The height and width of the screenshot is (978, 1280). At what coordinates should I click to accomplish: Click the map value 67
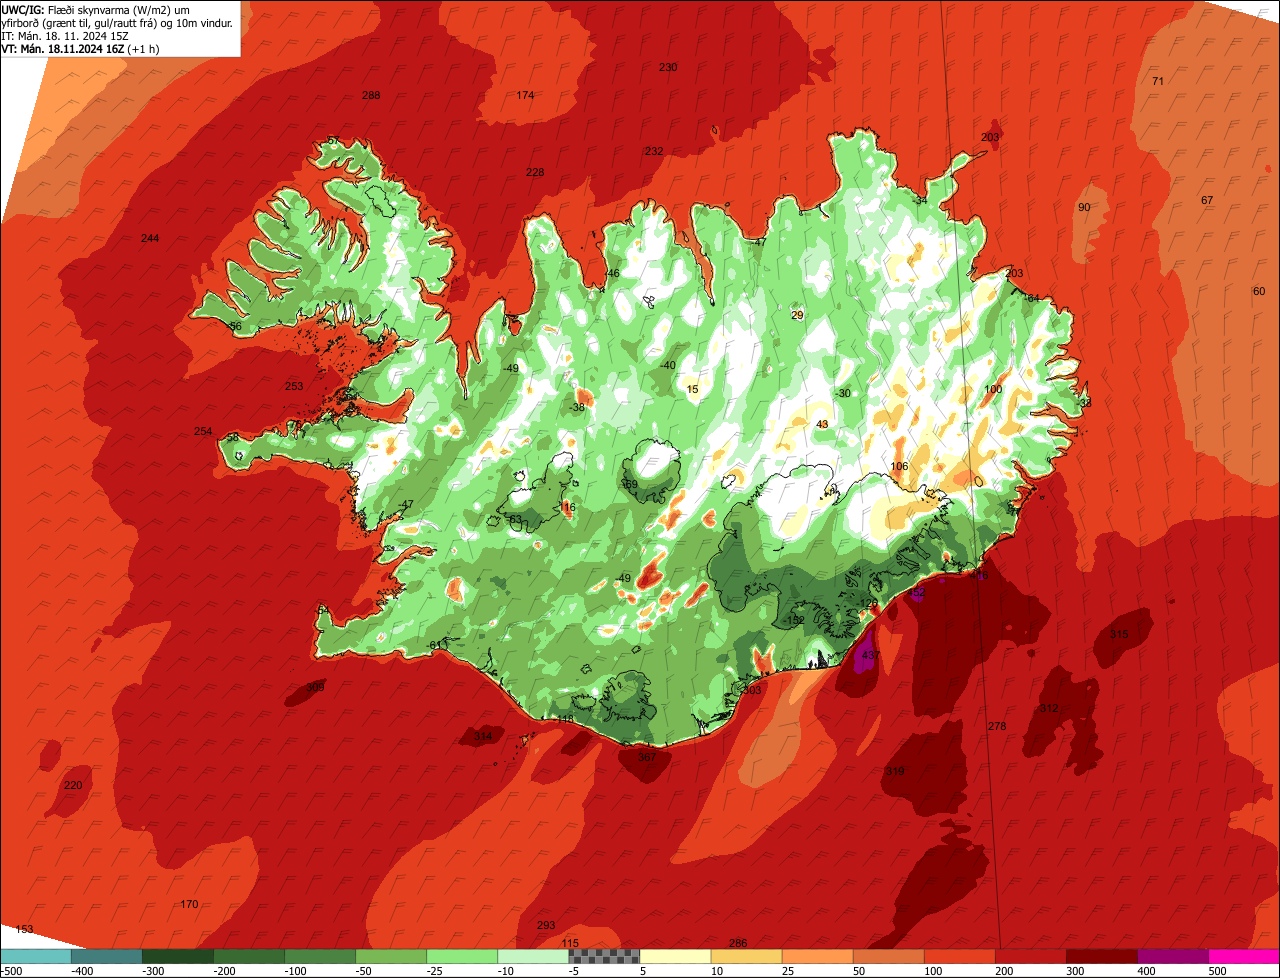(1207, 200)
